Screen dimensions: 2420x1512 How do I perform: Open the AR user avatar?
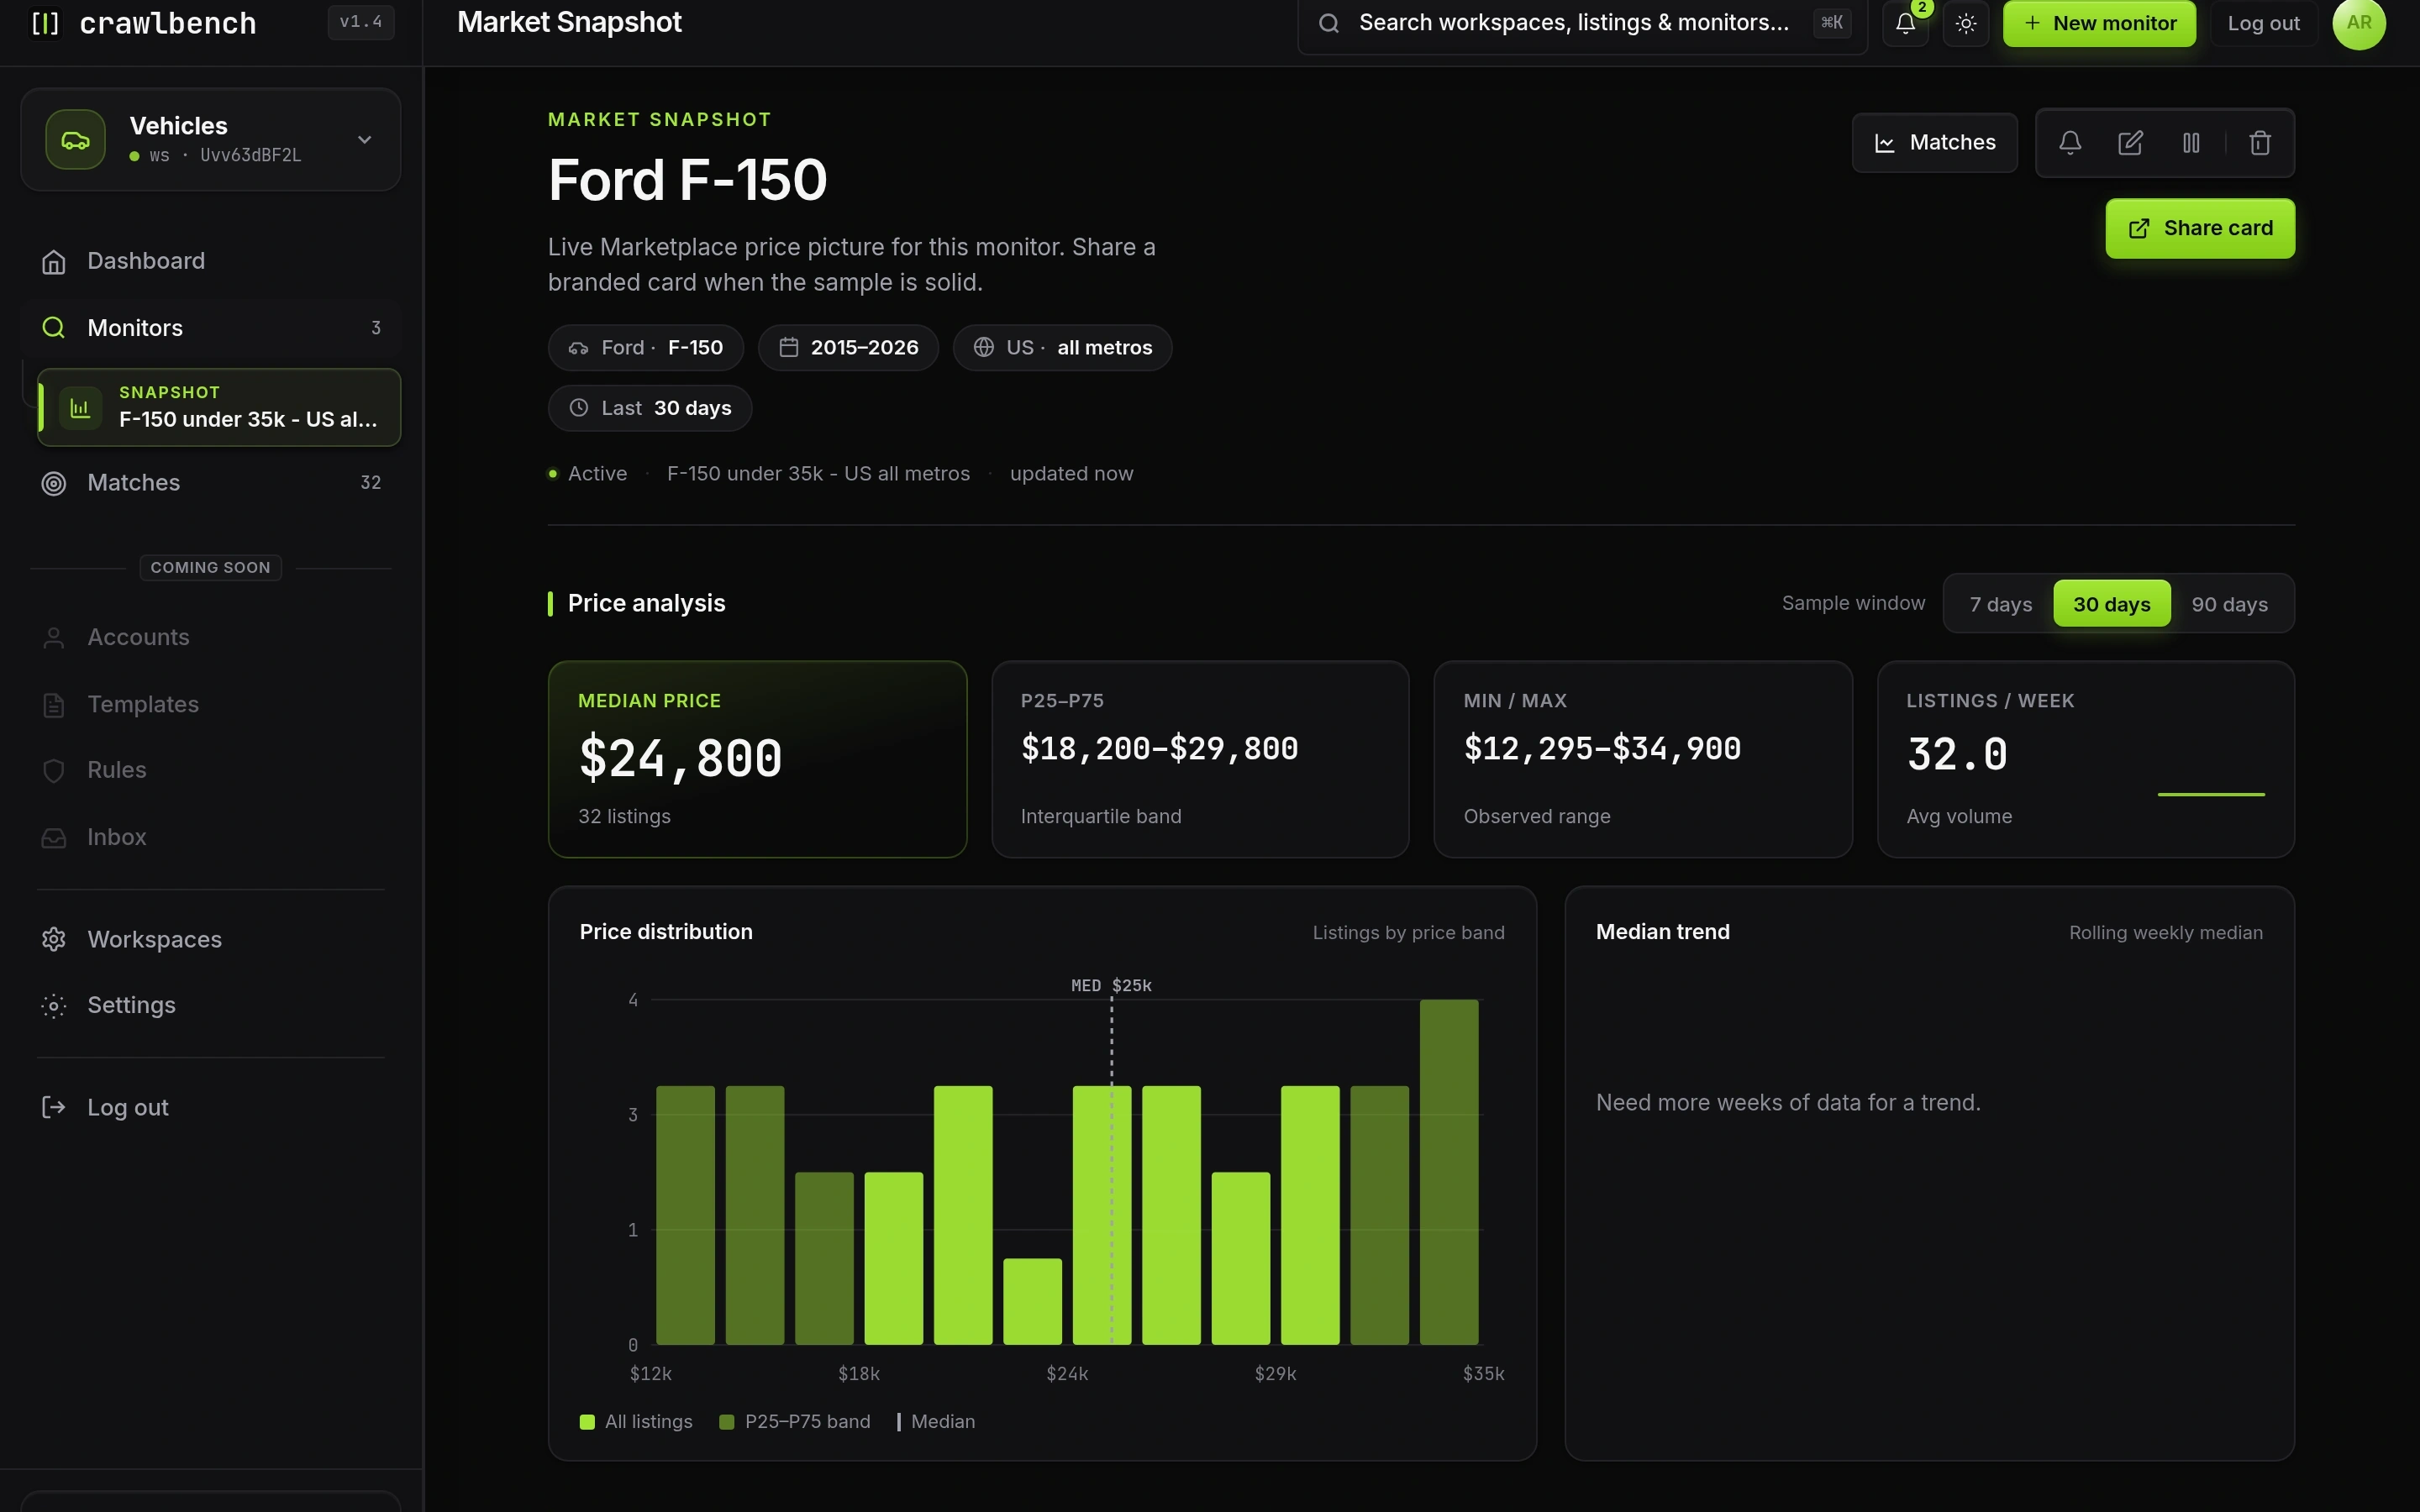coord(2359,23)
